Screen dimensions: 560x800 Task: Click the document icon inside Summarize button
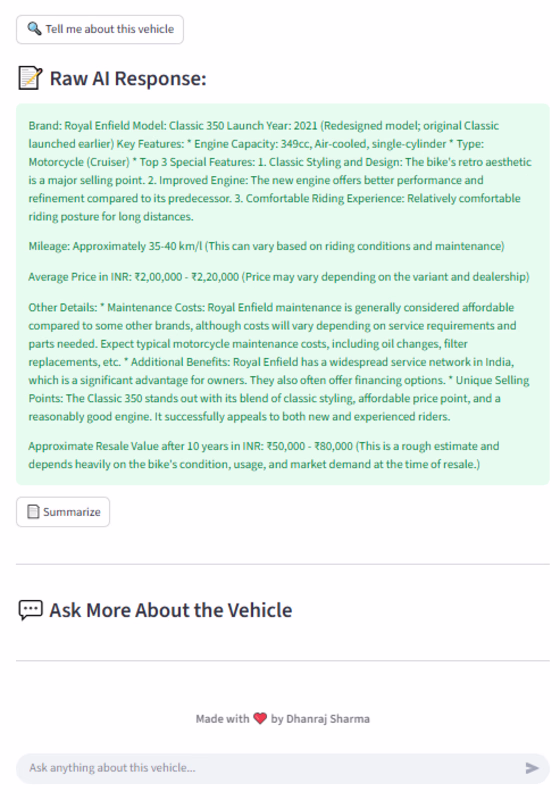coord(33,511)
